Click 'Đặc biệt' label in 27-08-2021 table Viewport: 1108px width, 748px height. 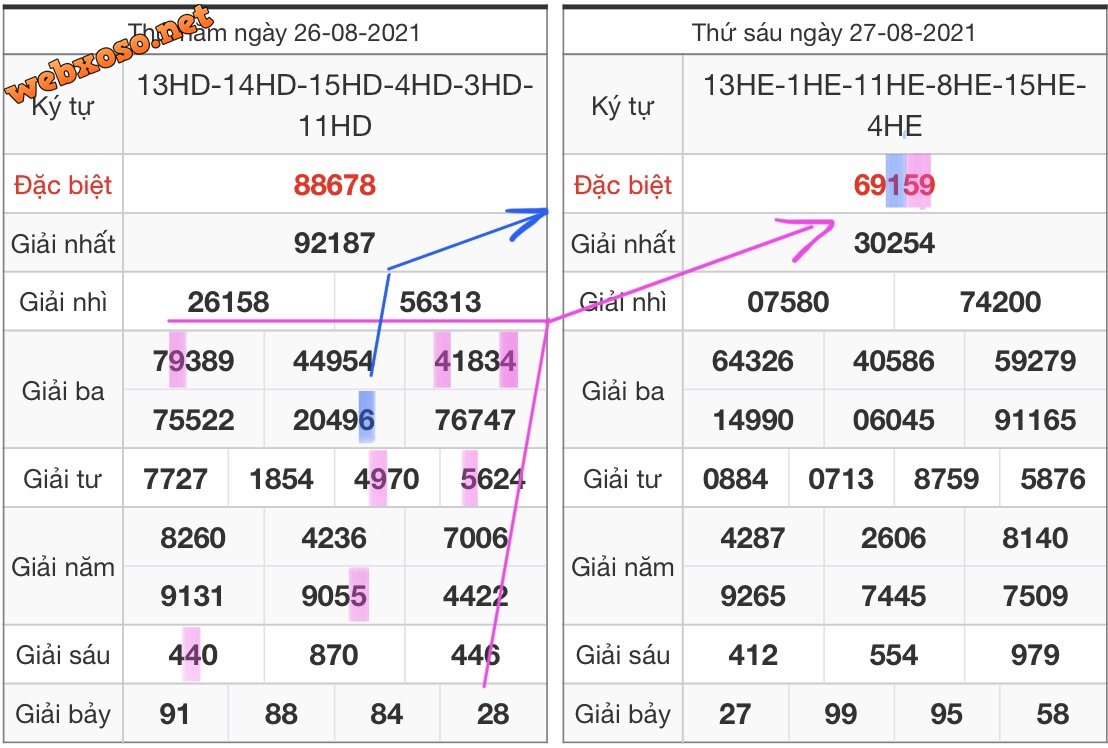point(623,185)
